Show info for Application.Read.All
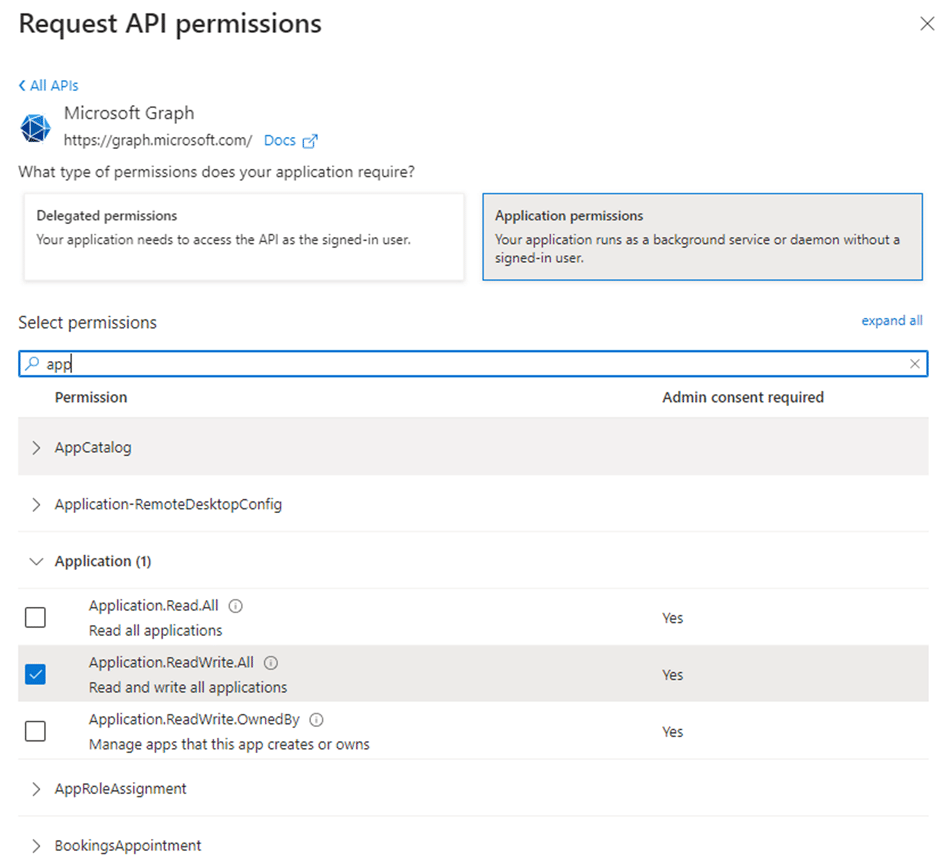Viewport: 940px width, 862px height. [x=236, y=606]
